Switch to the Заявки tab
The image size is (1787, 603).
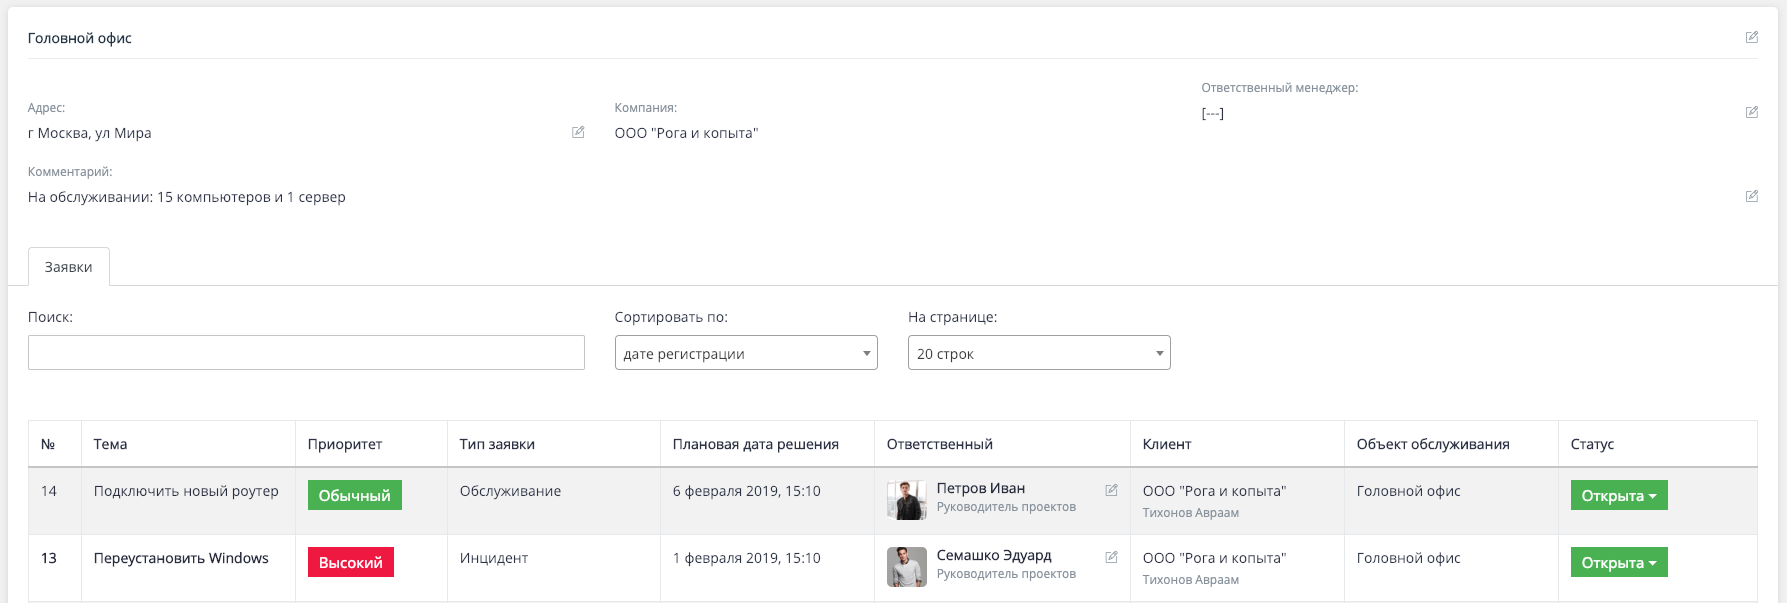click(68, 267)
